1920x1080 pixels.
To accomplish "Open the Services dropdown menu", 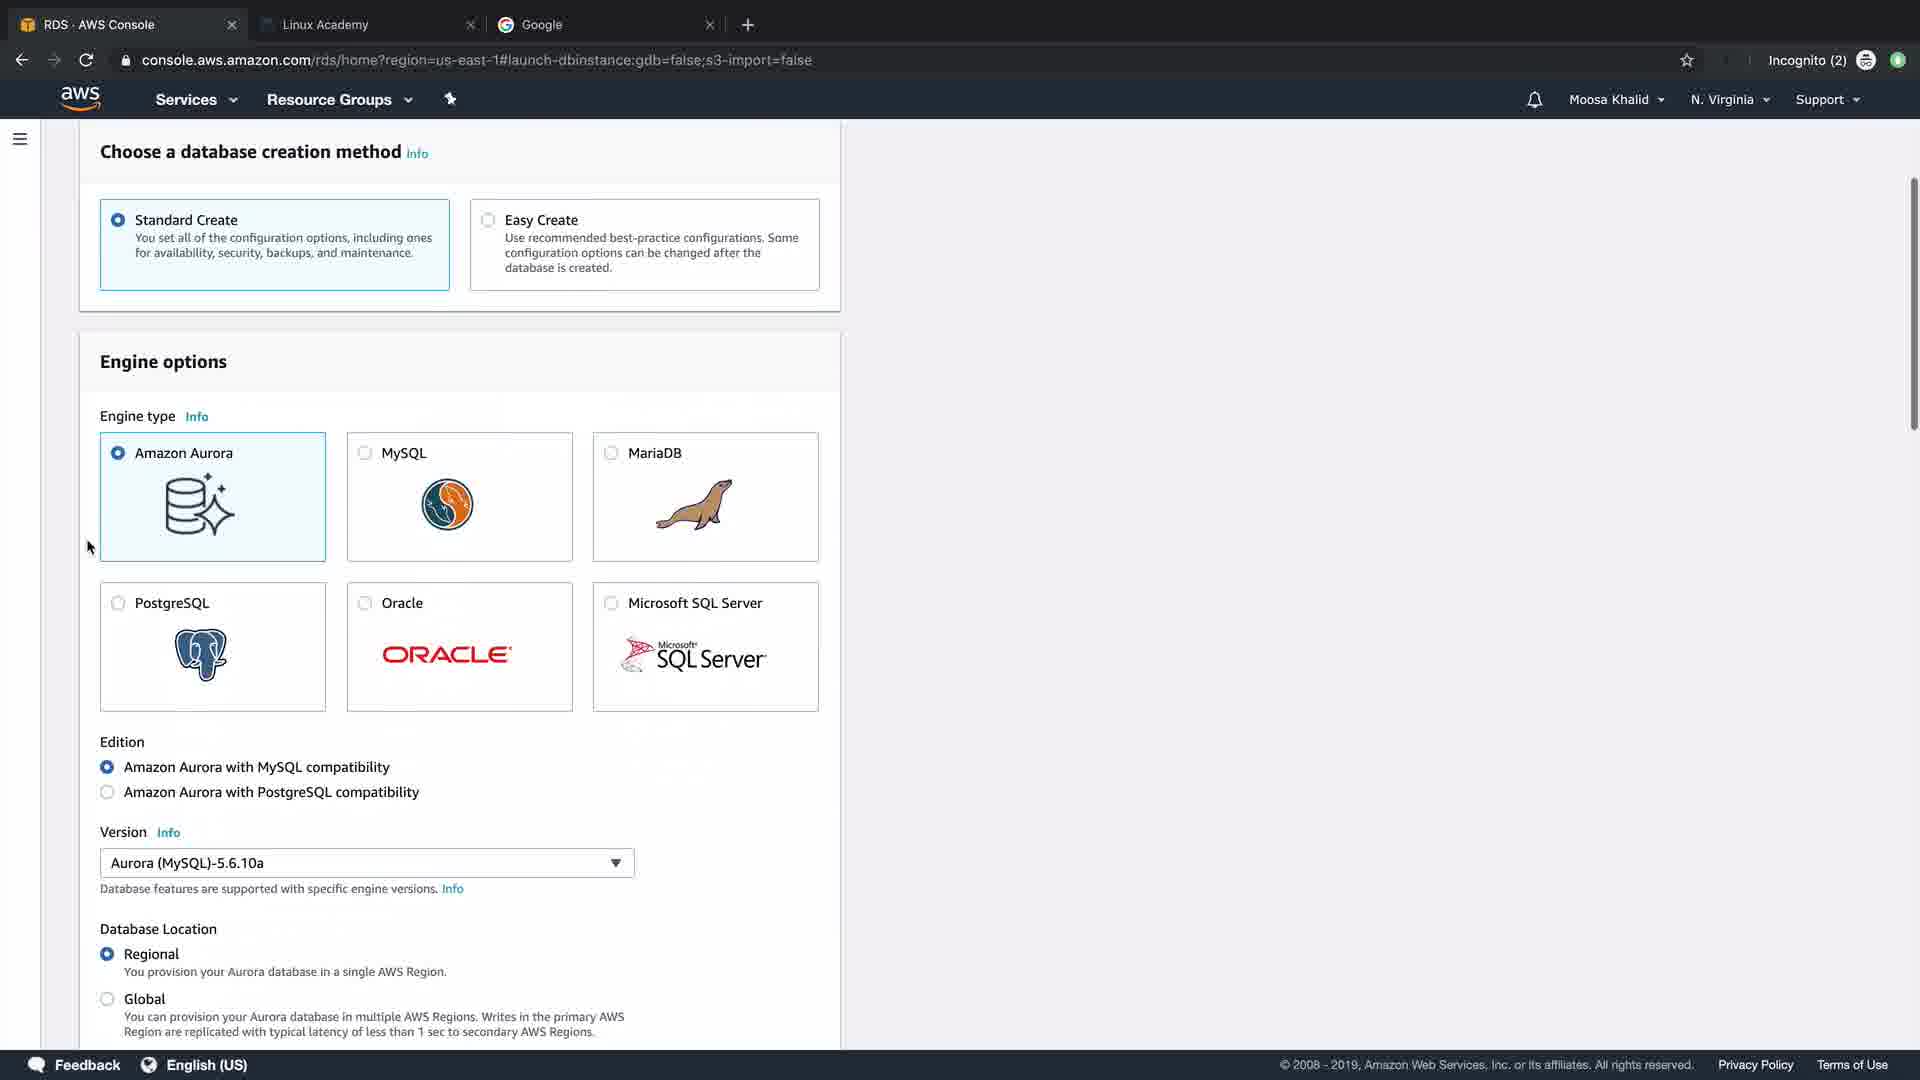I will coord(196,100).
